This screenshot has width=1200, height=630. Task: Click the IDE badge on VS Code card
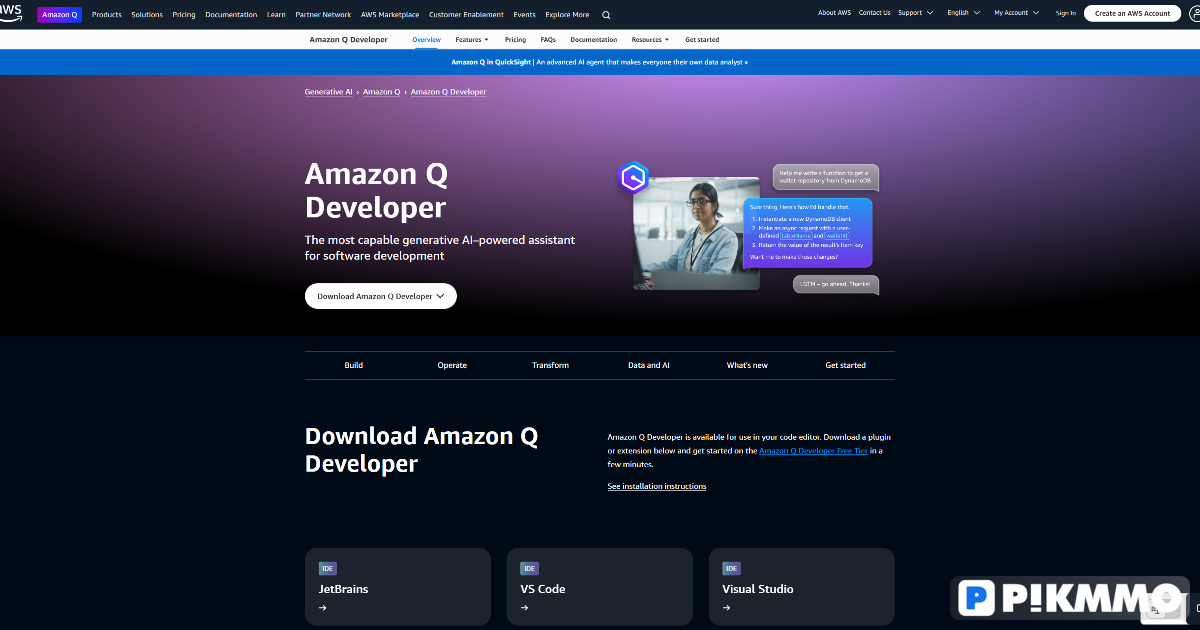coord(530,568)
